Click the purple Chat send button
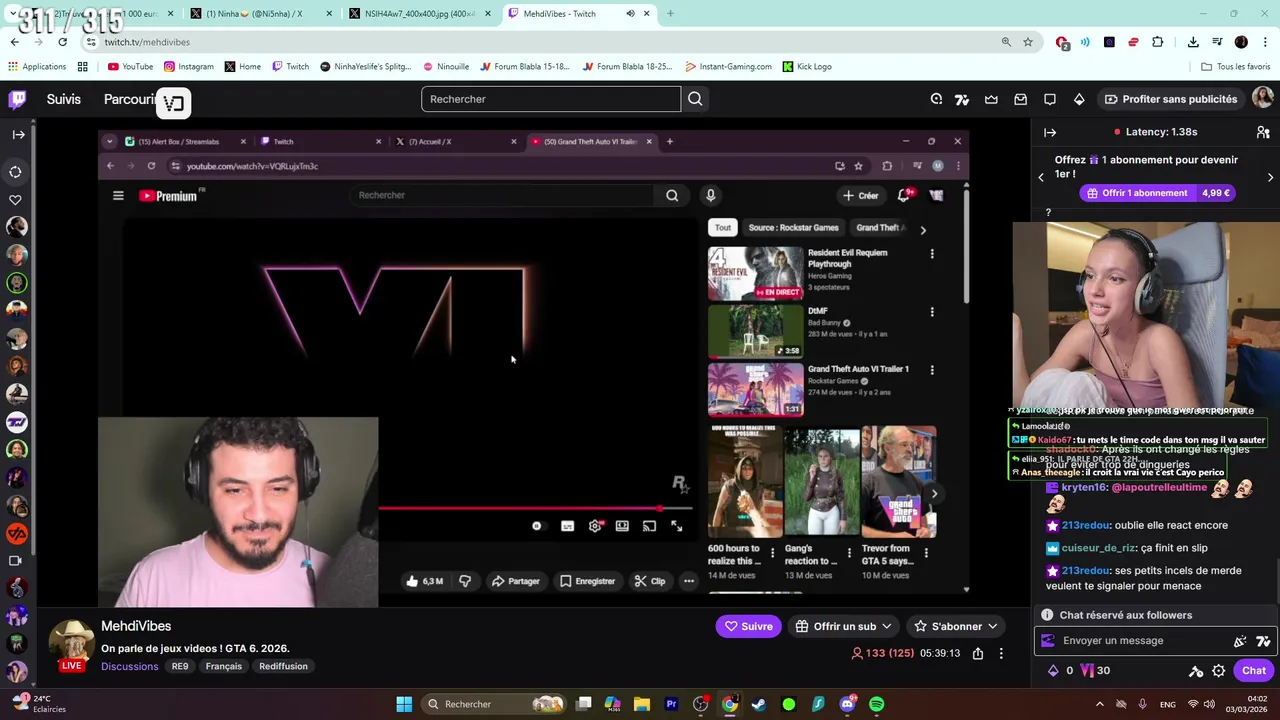This screenshot has height=720, width=1280. tap(1253, 671)
